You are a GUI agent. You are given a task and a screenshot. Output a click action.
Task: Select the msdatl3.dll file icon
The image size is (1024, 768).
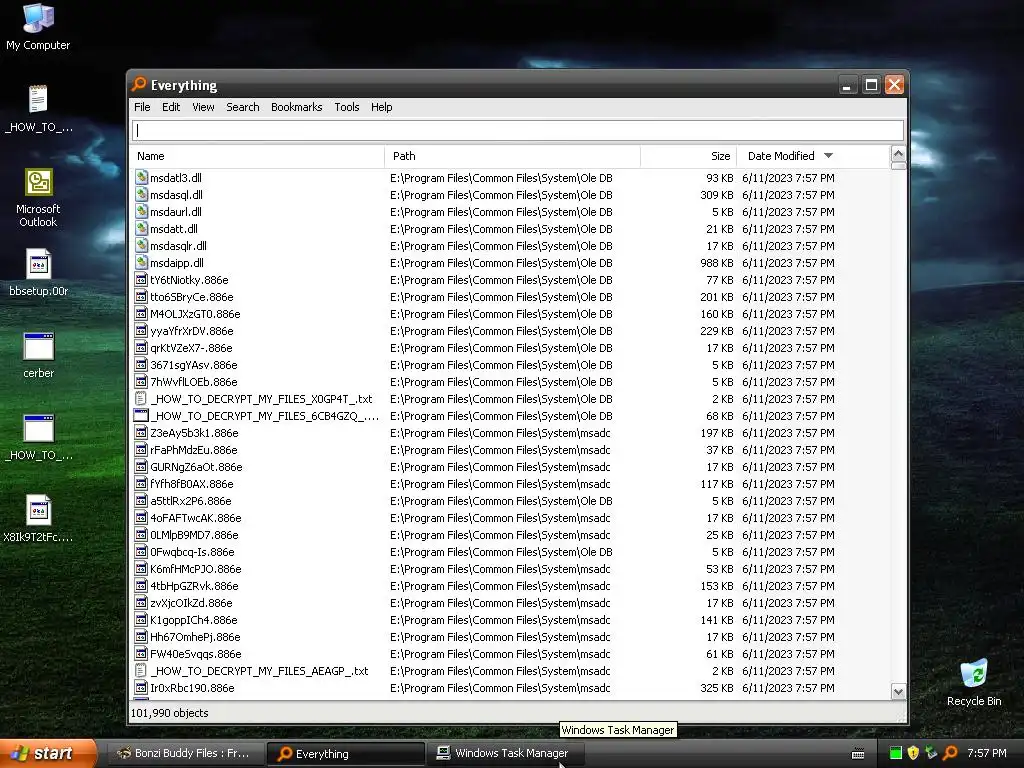[x=142, y=178]
